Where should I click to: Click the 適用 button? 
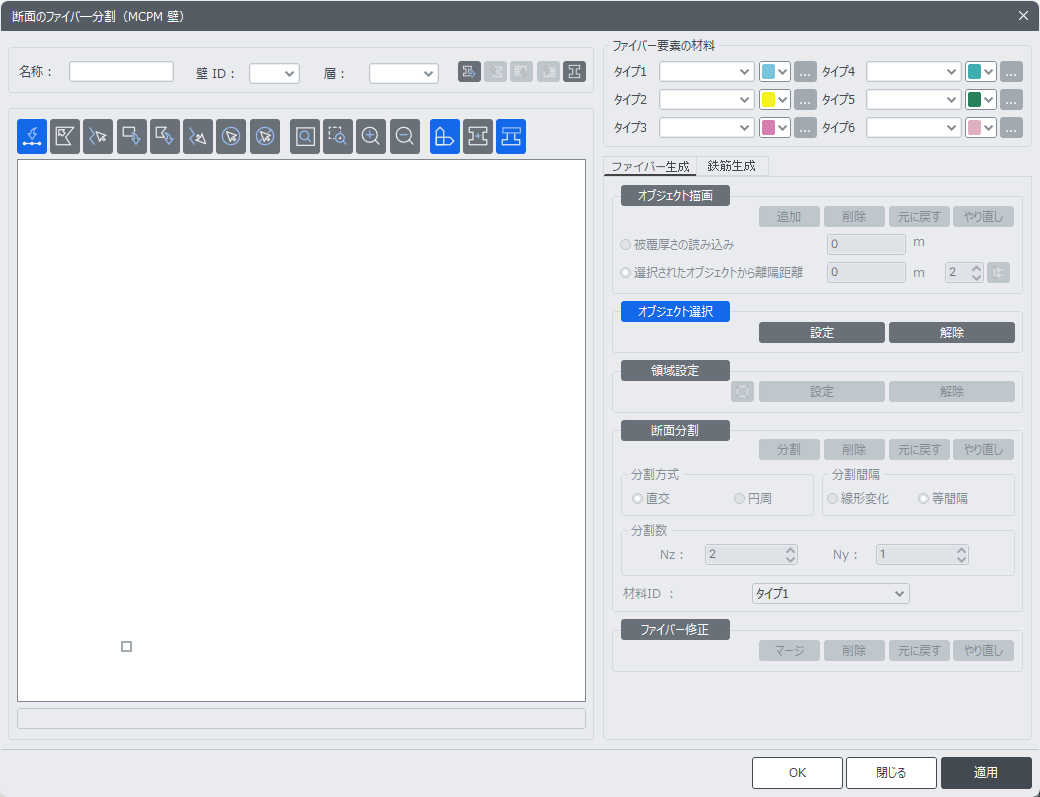986,773
